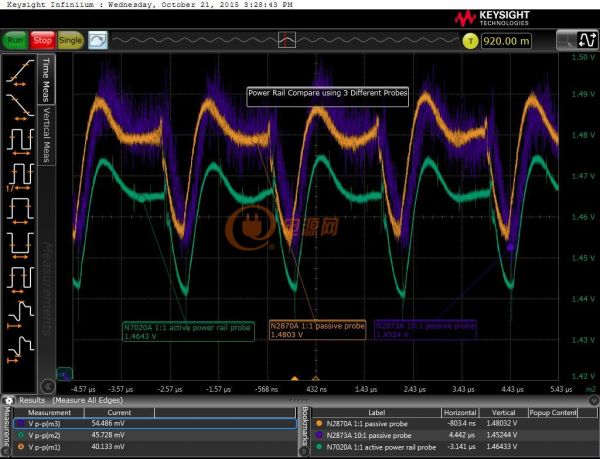Edit the 920.00 m trigger level field
This screenshot has width=600, height=459.
(506, 41)
